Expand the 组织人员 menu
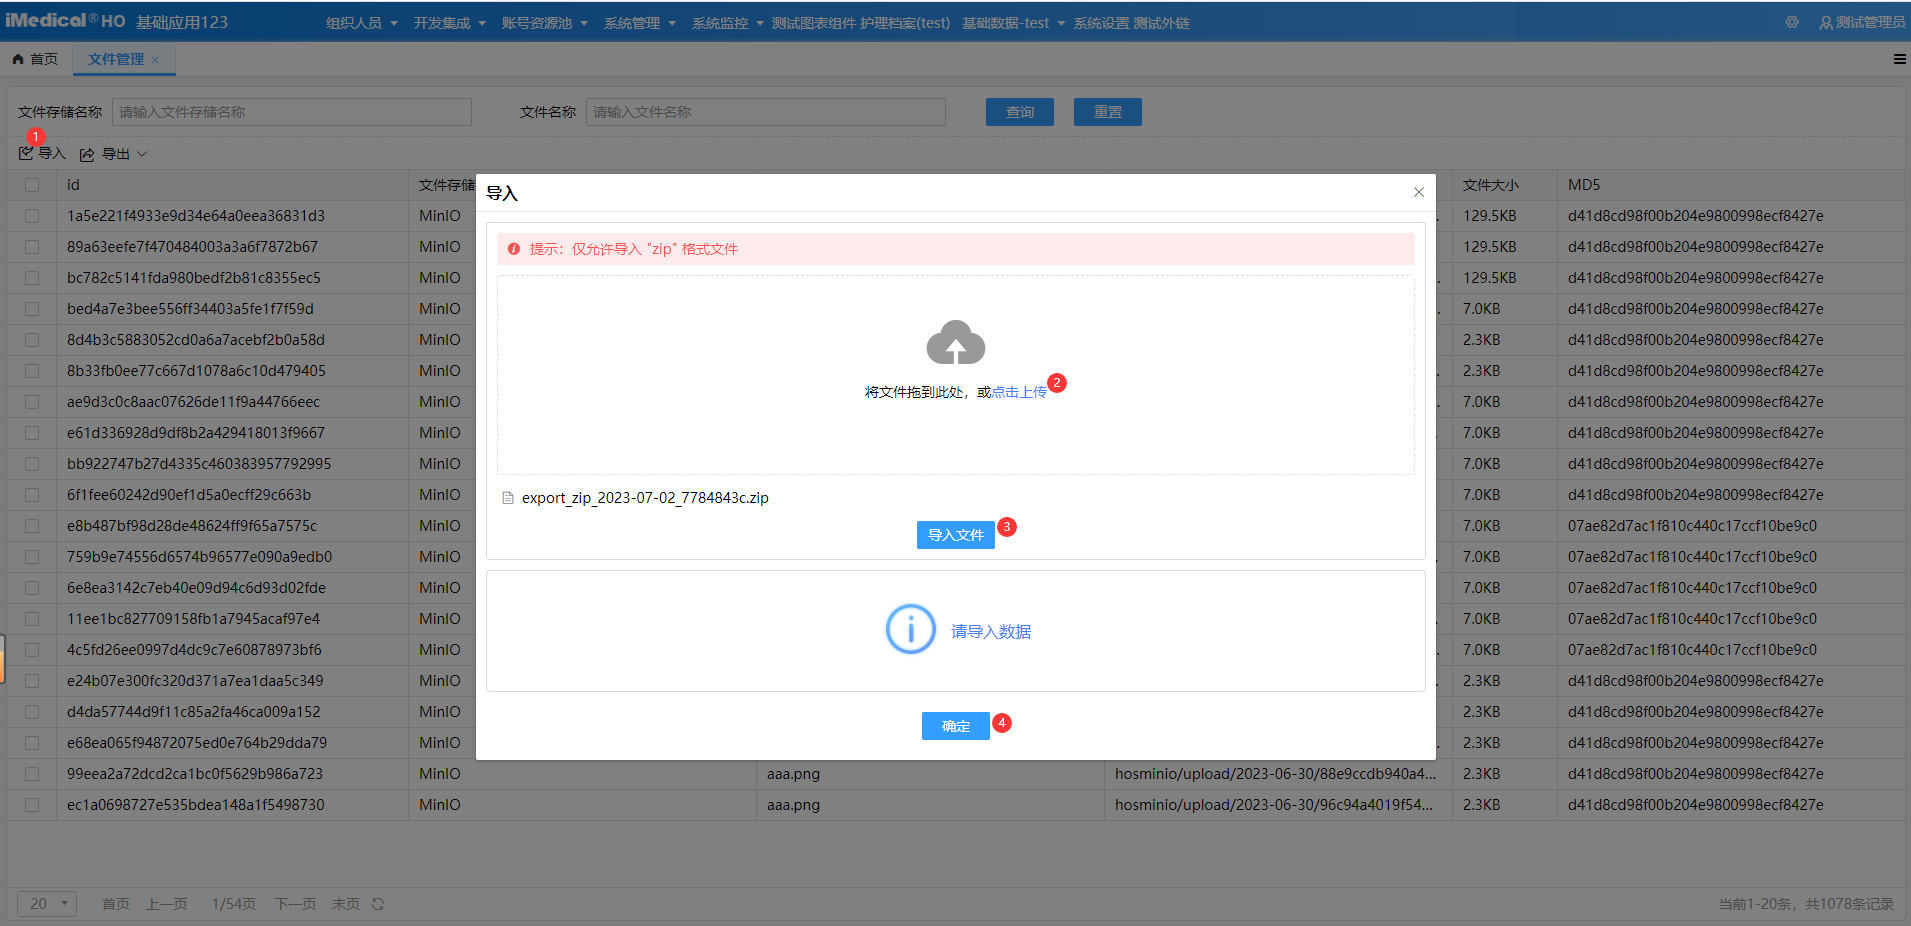This screenshot has width=1911, height=926. coord(361,23)
